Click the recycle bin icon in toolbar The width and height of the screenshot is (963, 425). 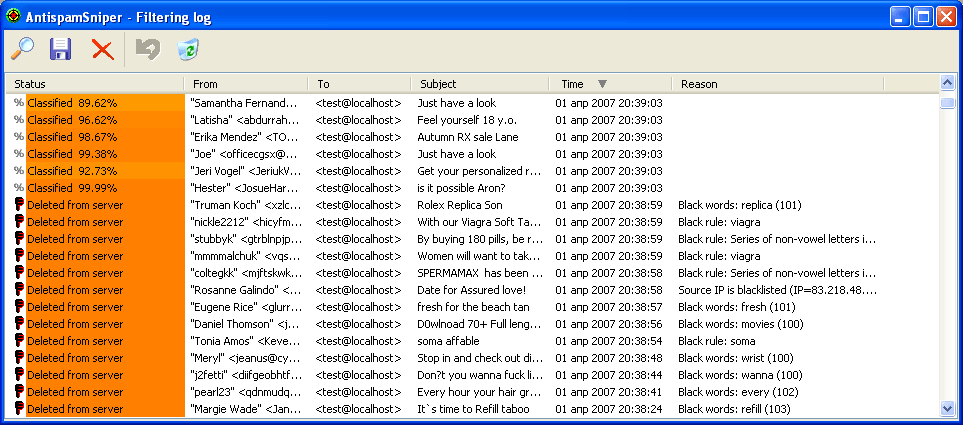188,49
